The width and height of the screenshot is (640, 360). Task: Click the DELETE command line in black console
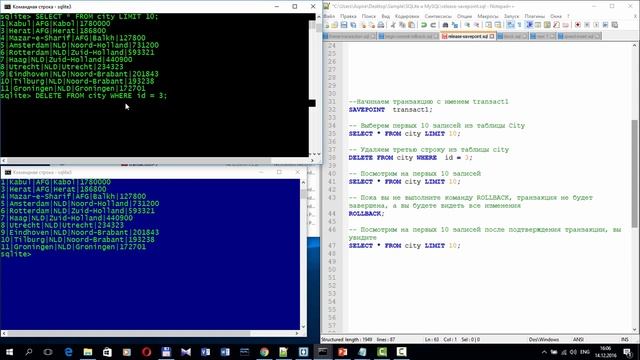point(84,96)
